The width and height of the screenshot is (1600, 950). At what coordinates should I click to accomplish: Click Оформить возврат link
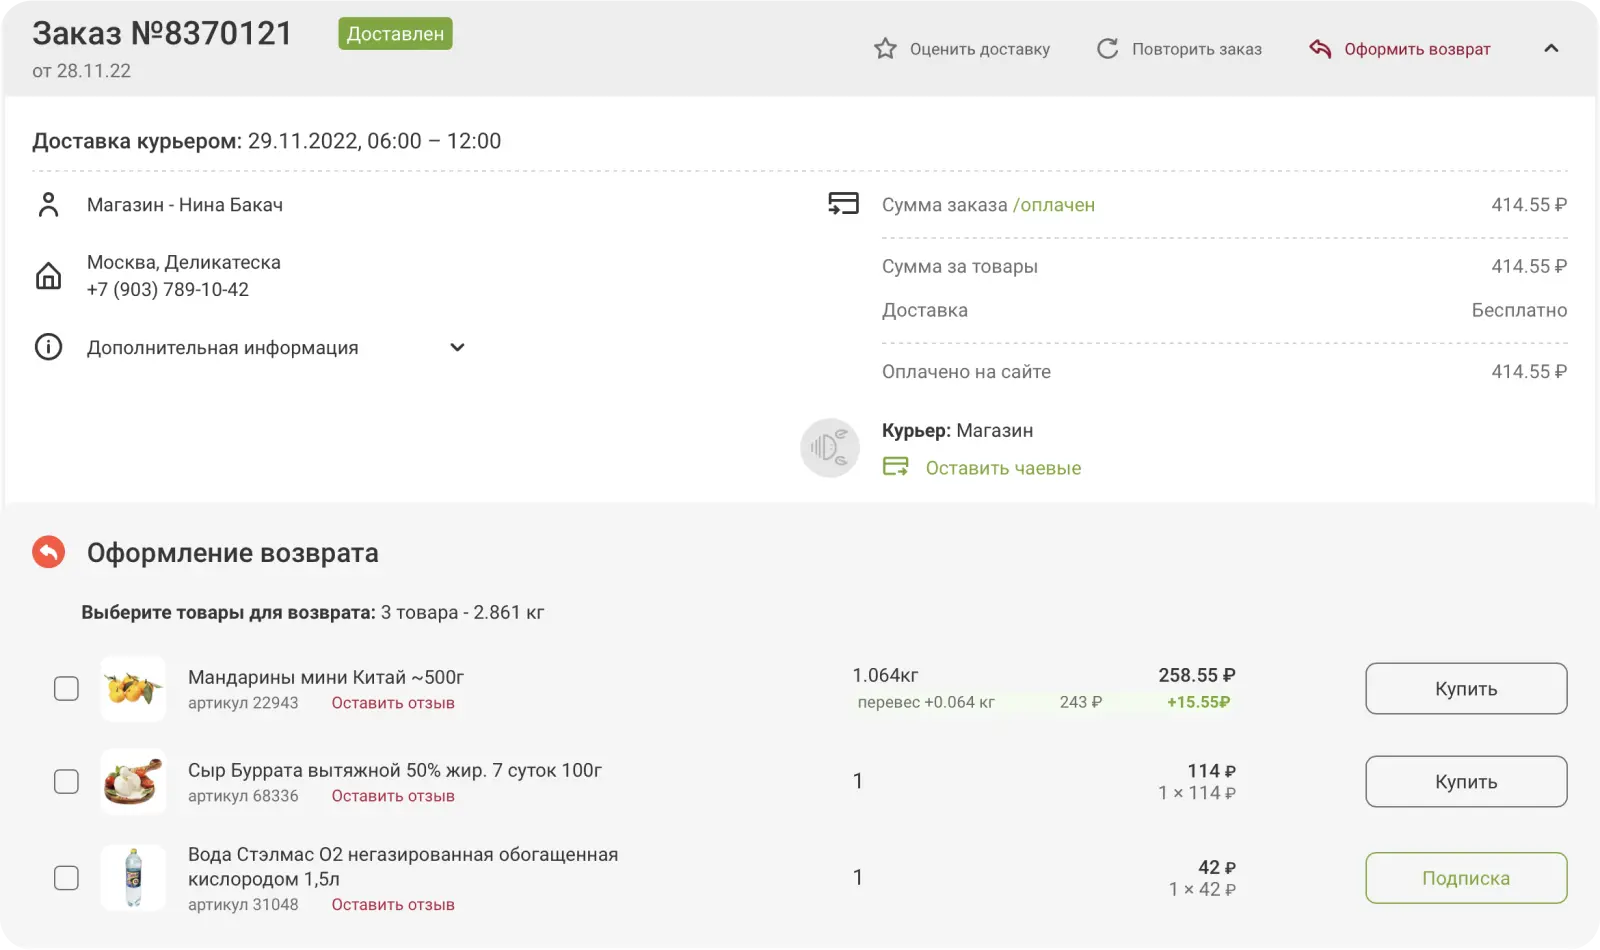pos(1416,49)
